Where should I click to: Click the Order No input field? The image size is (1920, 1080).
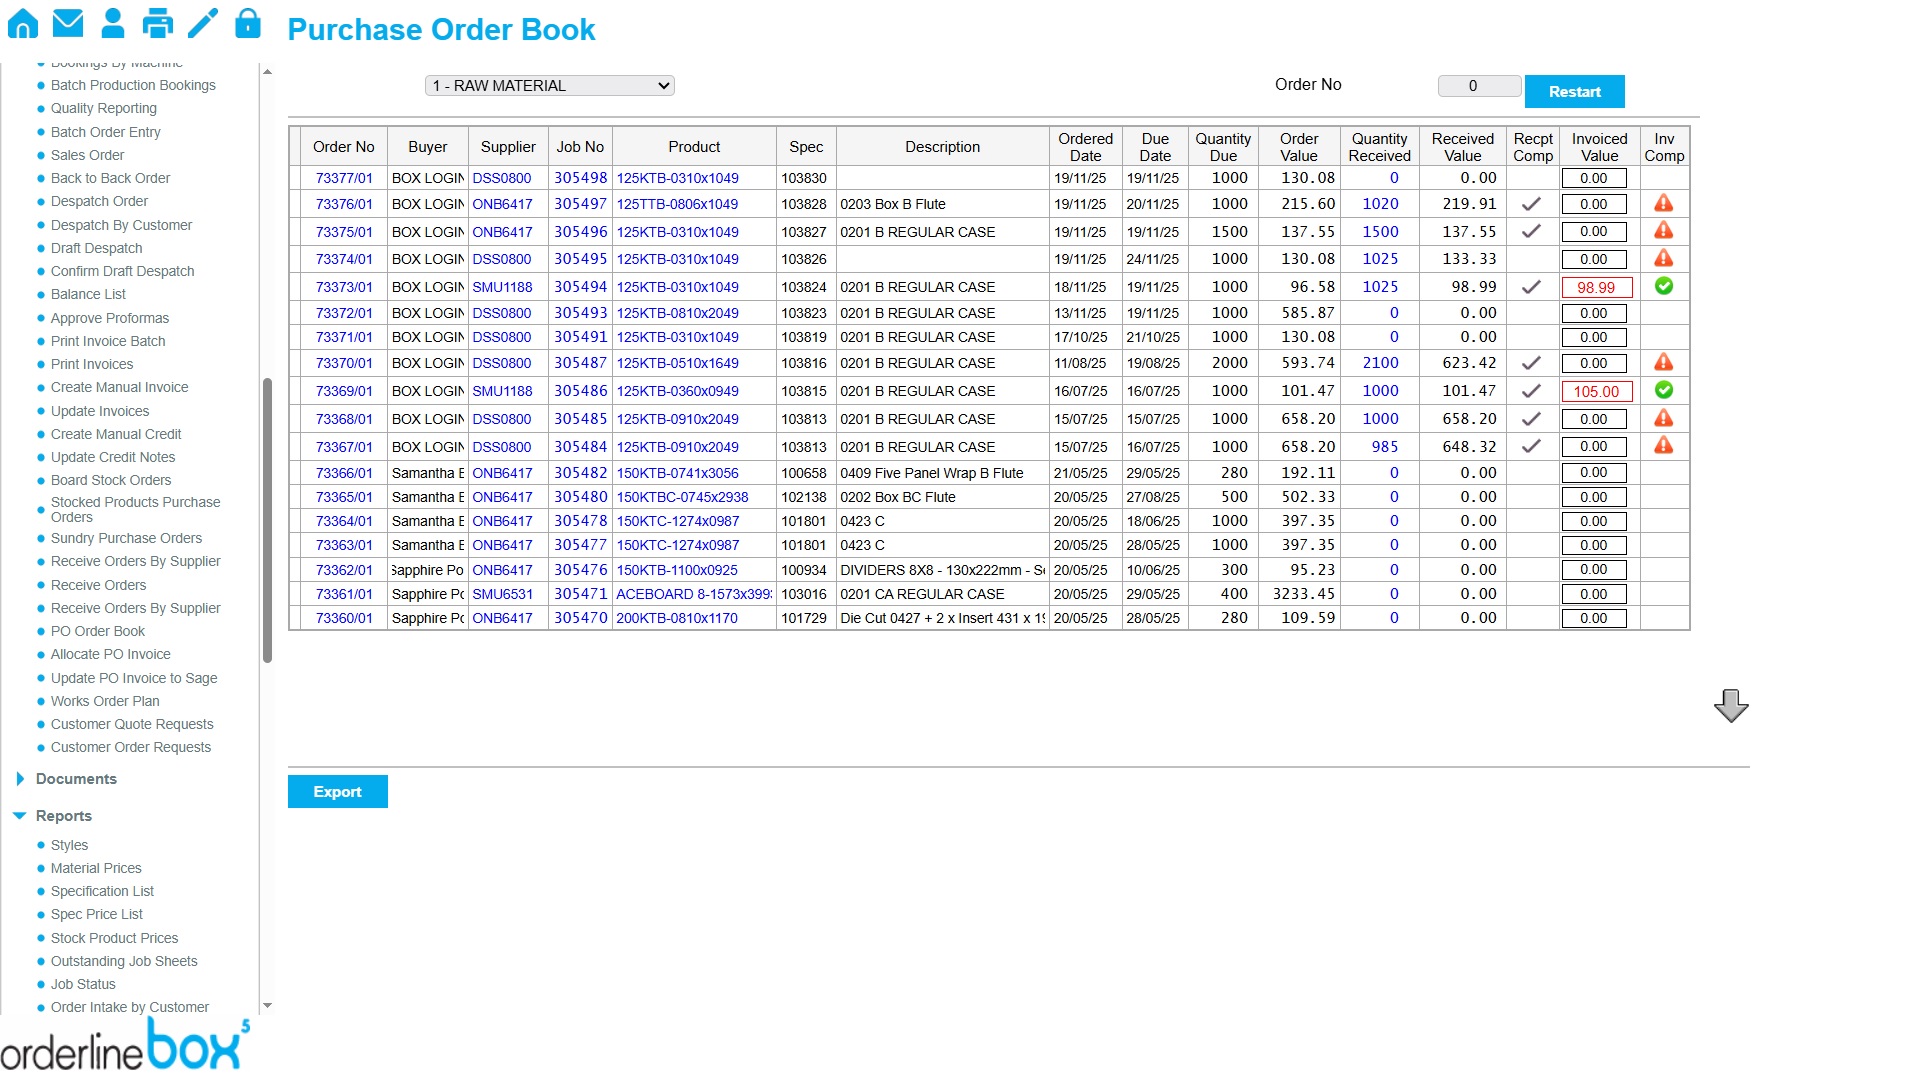(1479, 86)
